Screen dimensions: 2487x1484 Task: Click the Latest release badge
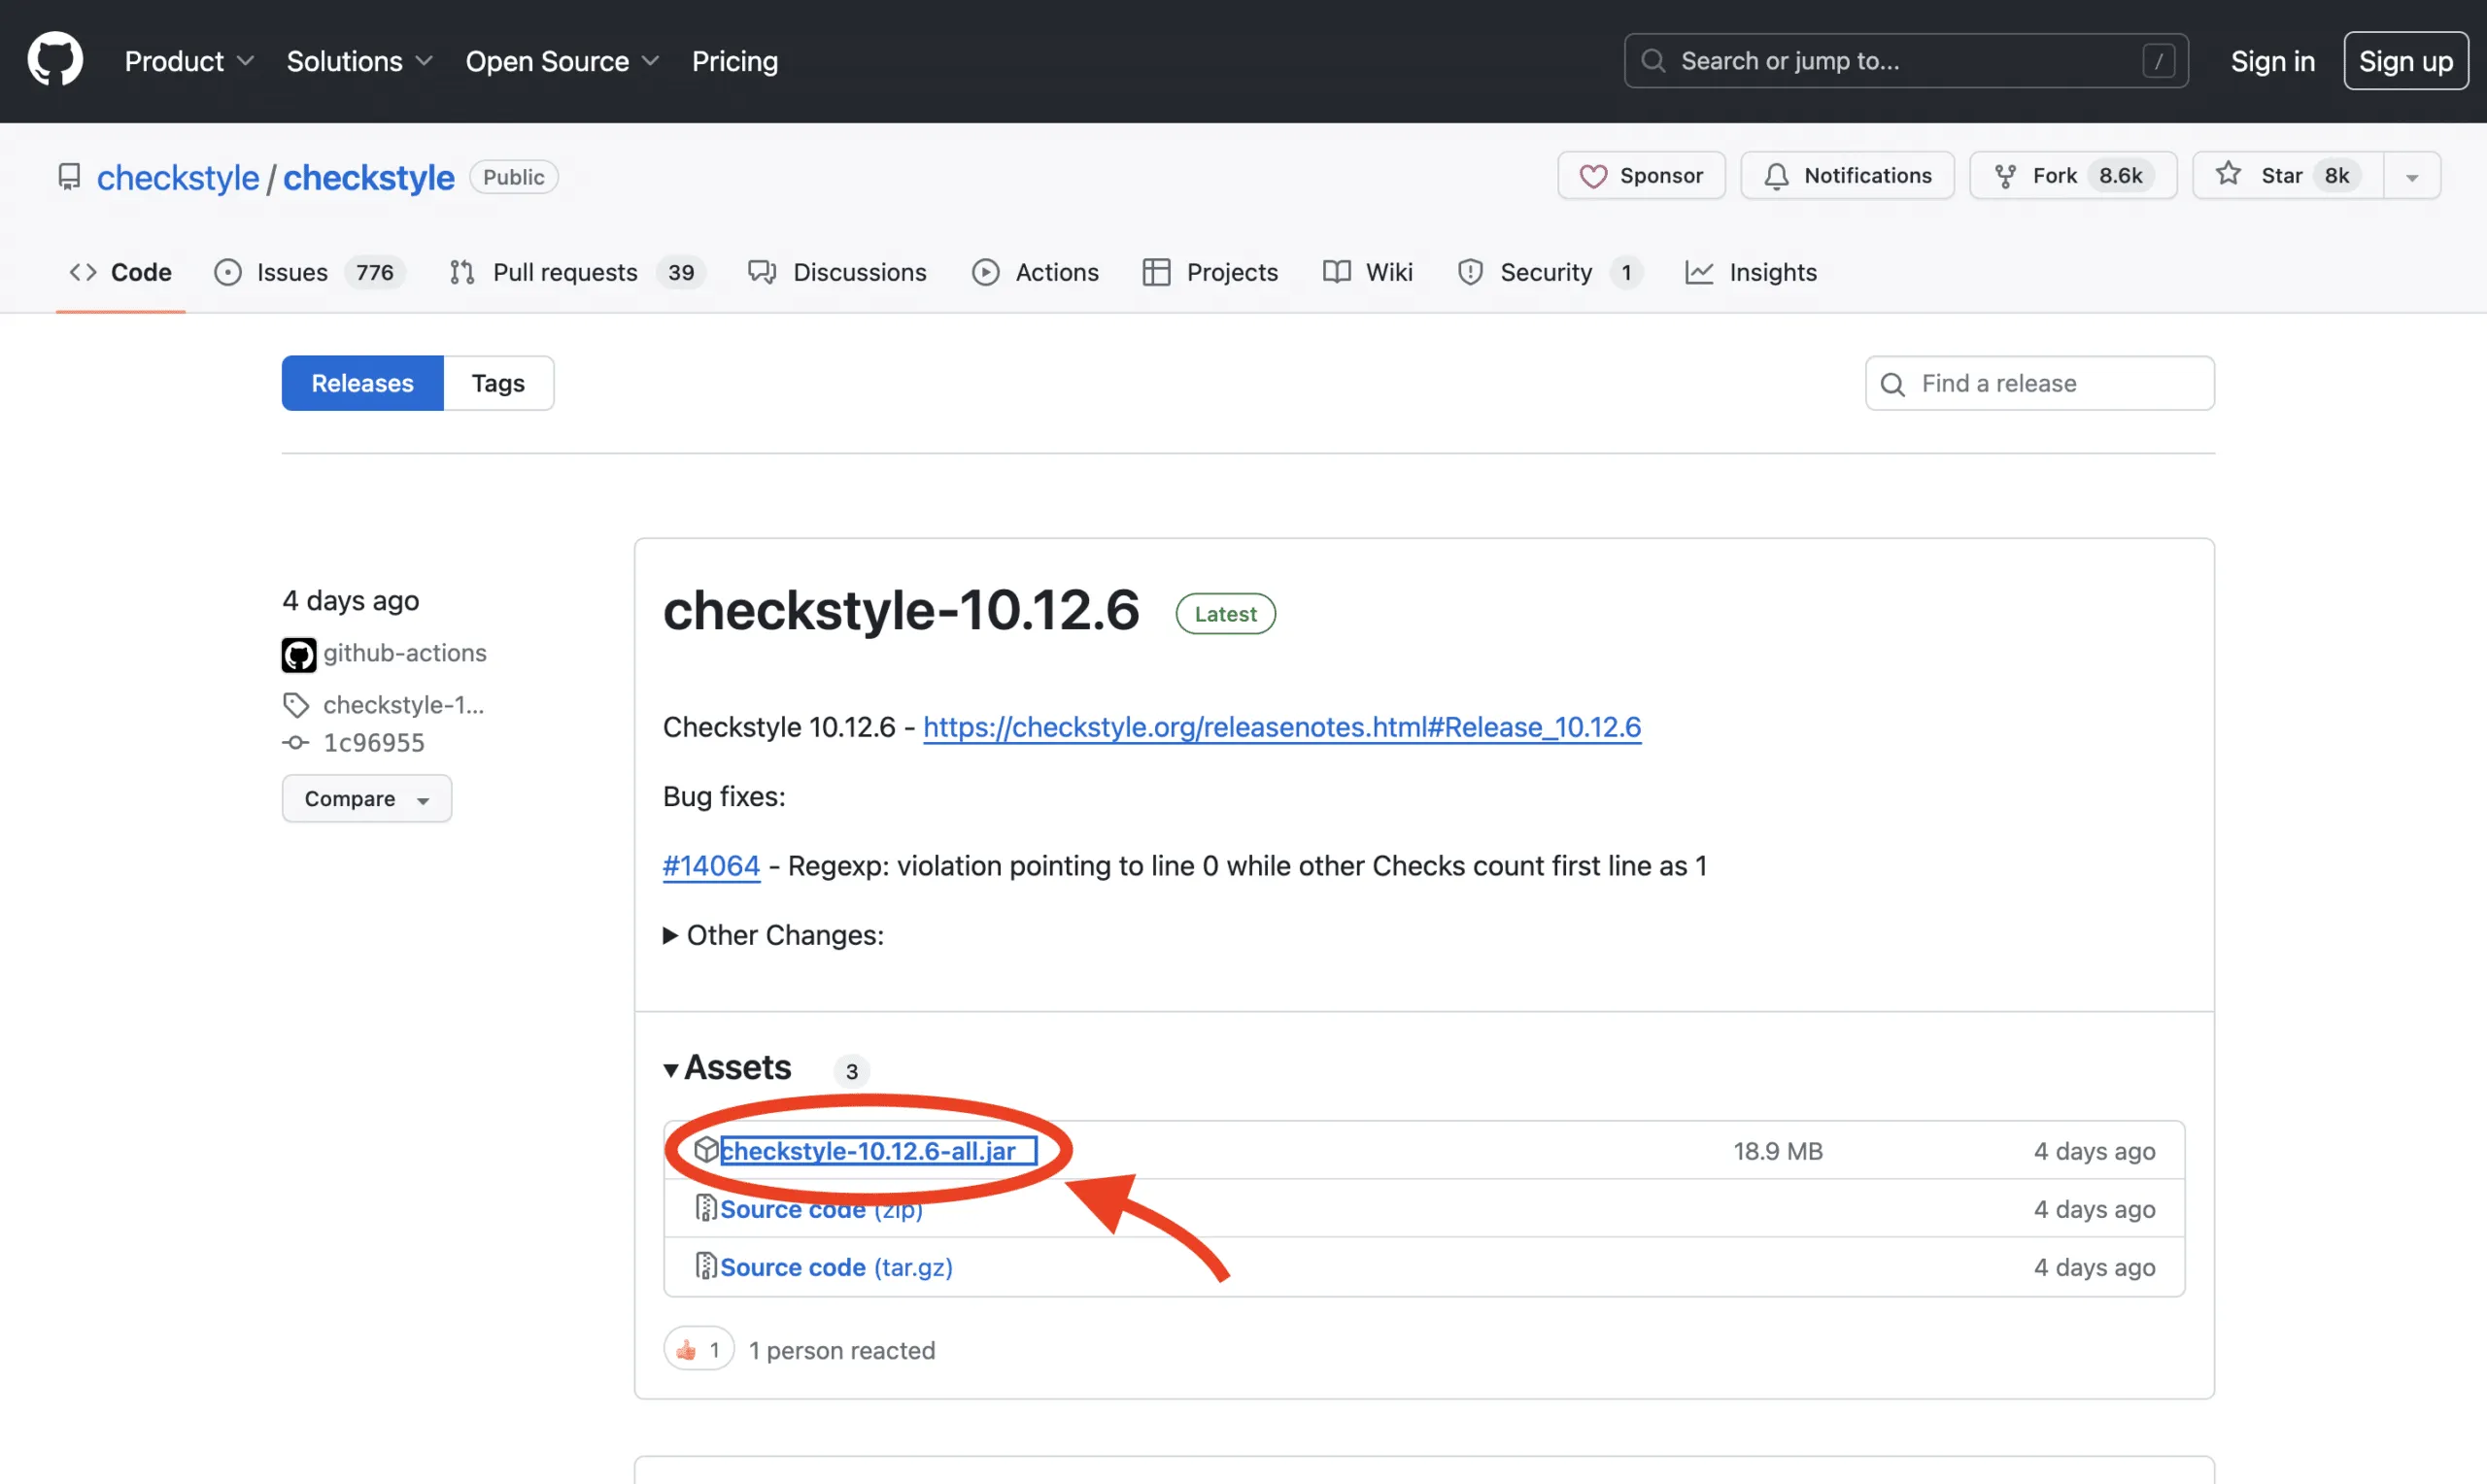coord(1225,614)
